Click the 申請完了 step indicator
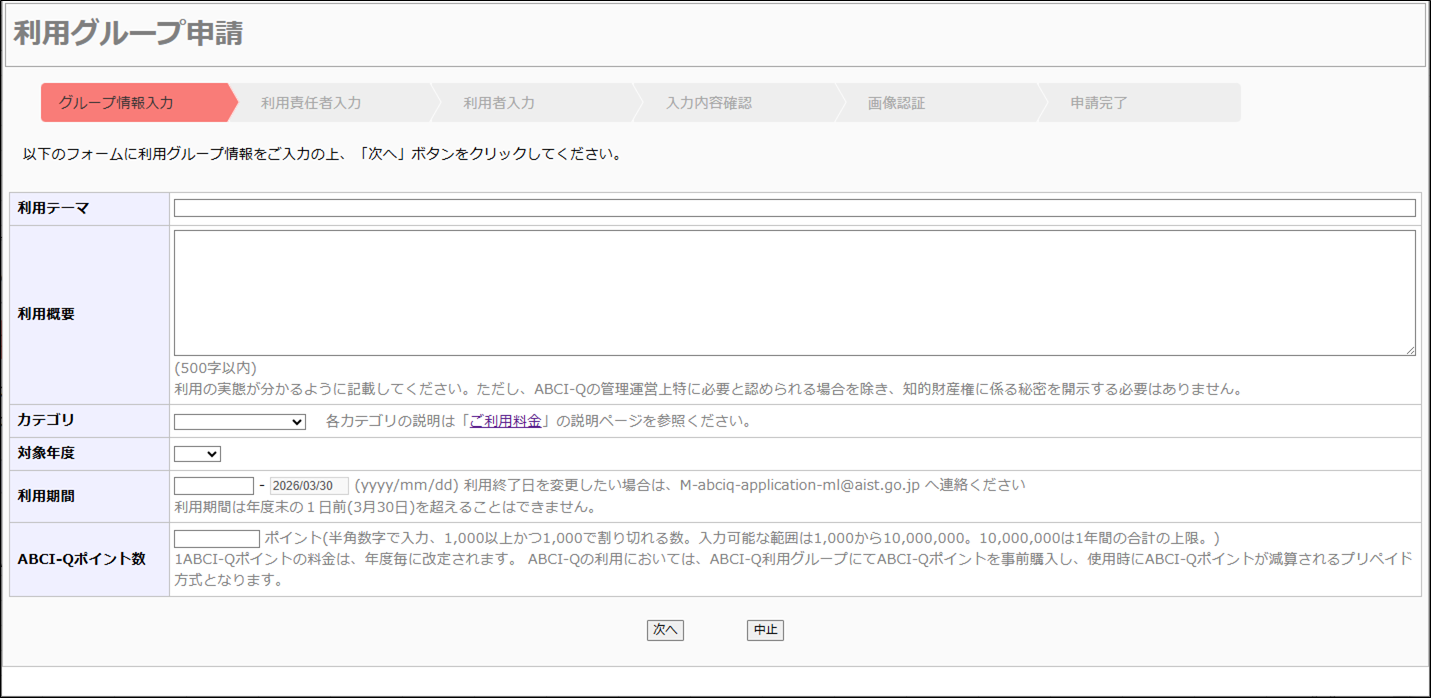The height and width of the screenshot is (698, 1431). point(1099,103)
